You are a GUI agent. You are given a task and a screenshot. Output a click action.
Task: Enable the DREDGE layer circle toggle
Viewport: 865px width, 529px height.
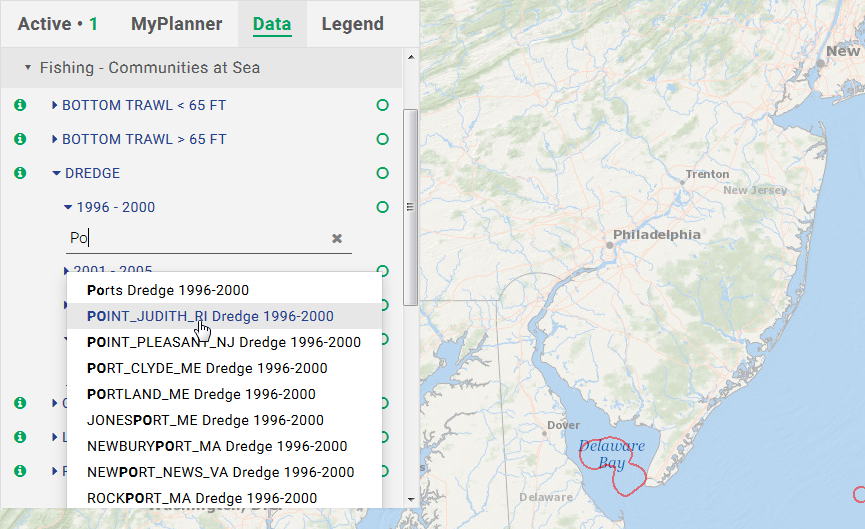click(382, 173)
